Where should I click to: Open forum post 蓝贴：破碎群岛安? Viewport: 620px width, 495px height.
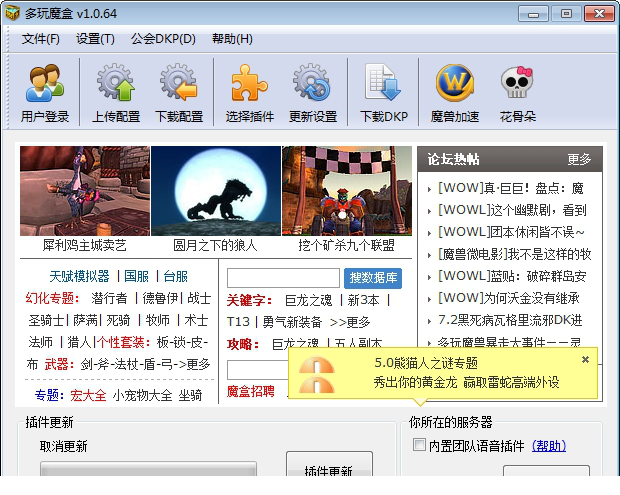[512, 276]
